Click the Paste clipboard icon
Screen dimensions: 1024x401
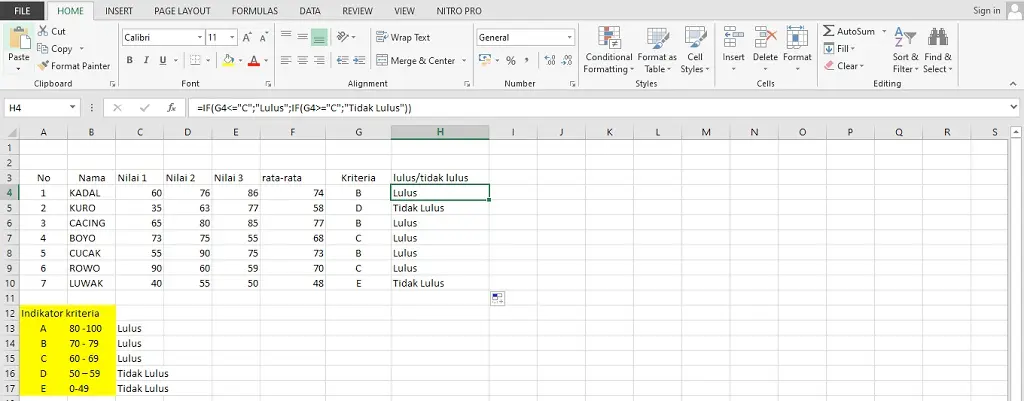pyautogui.click(x=18, y=38)
